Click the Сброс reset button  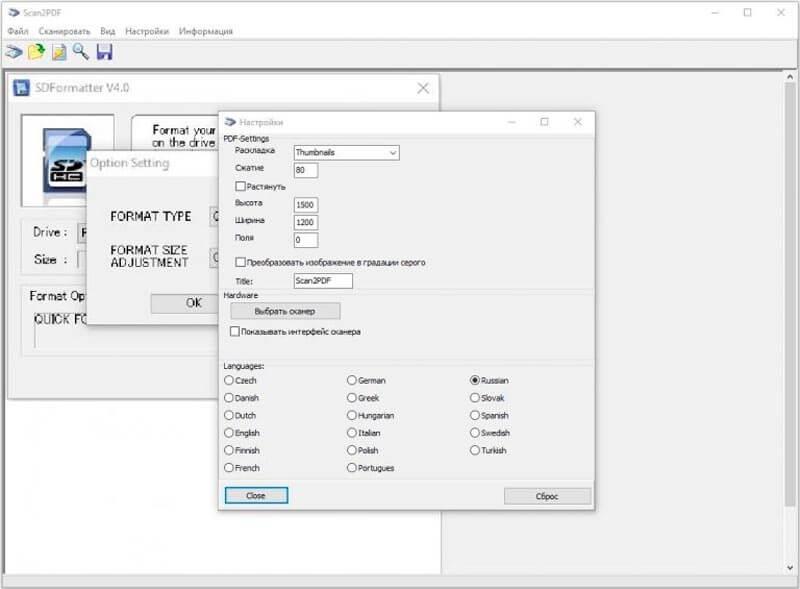tap(547, 496)
